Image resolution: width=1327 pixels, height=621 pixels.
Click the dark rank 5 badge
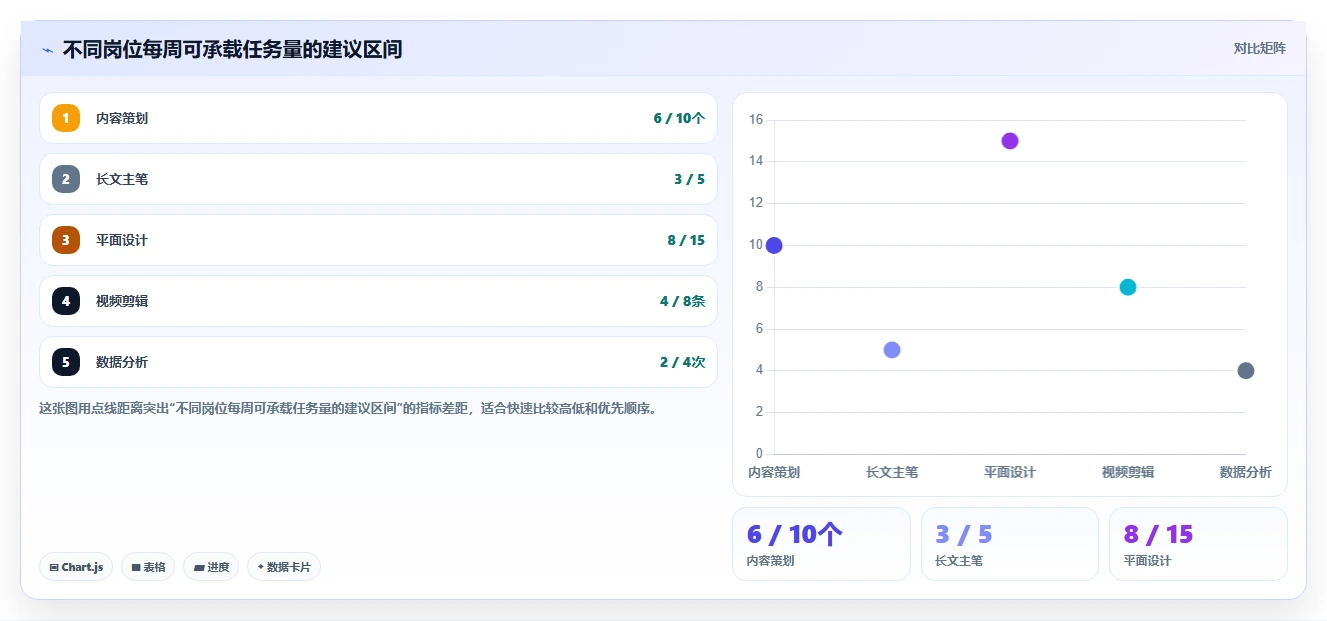pos(66,362)
